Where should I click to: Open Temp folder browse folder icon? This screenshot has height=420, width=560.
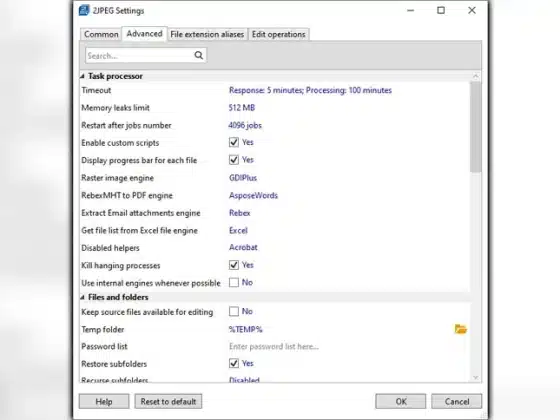click(x=460, y=329)
